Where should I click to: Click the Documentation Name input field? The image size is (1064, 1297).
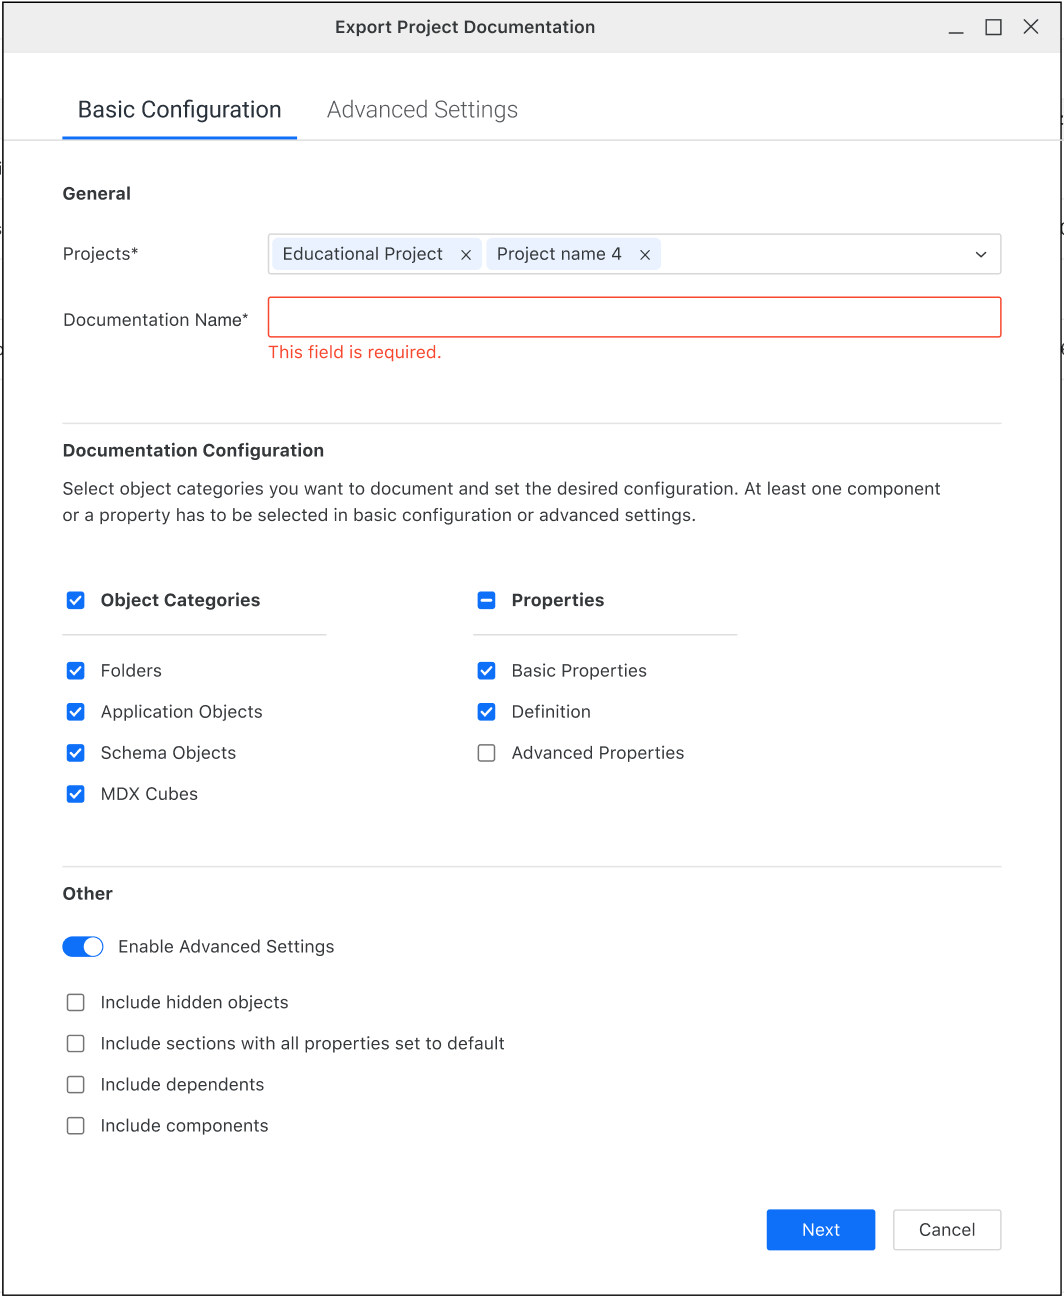pos(634,317)
